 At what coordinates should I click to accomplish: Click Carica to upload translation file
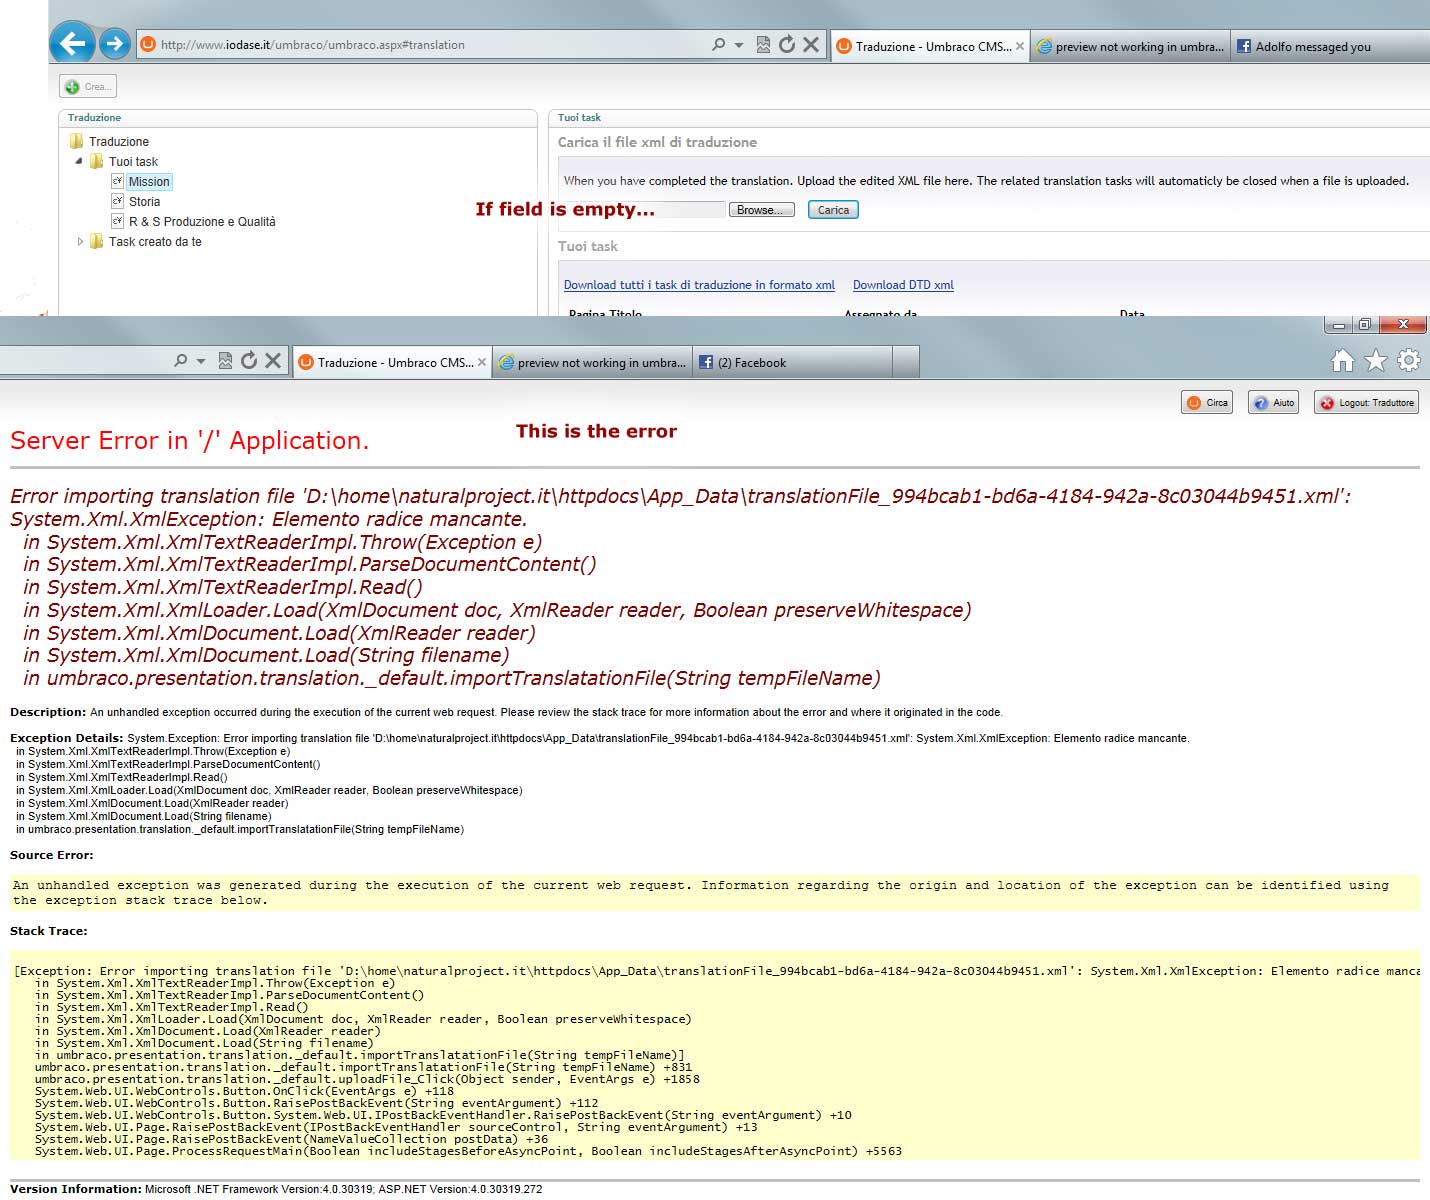tap(833, 210)
